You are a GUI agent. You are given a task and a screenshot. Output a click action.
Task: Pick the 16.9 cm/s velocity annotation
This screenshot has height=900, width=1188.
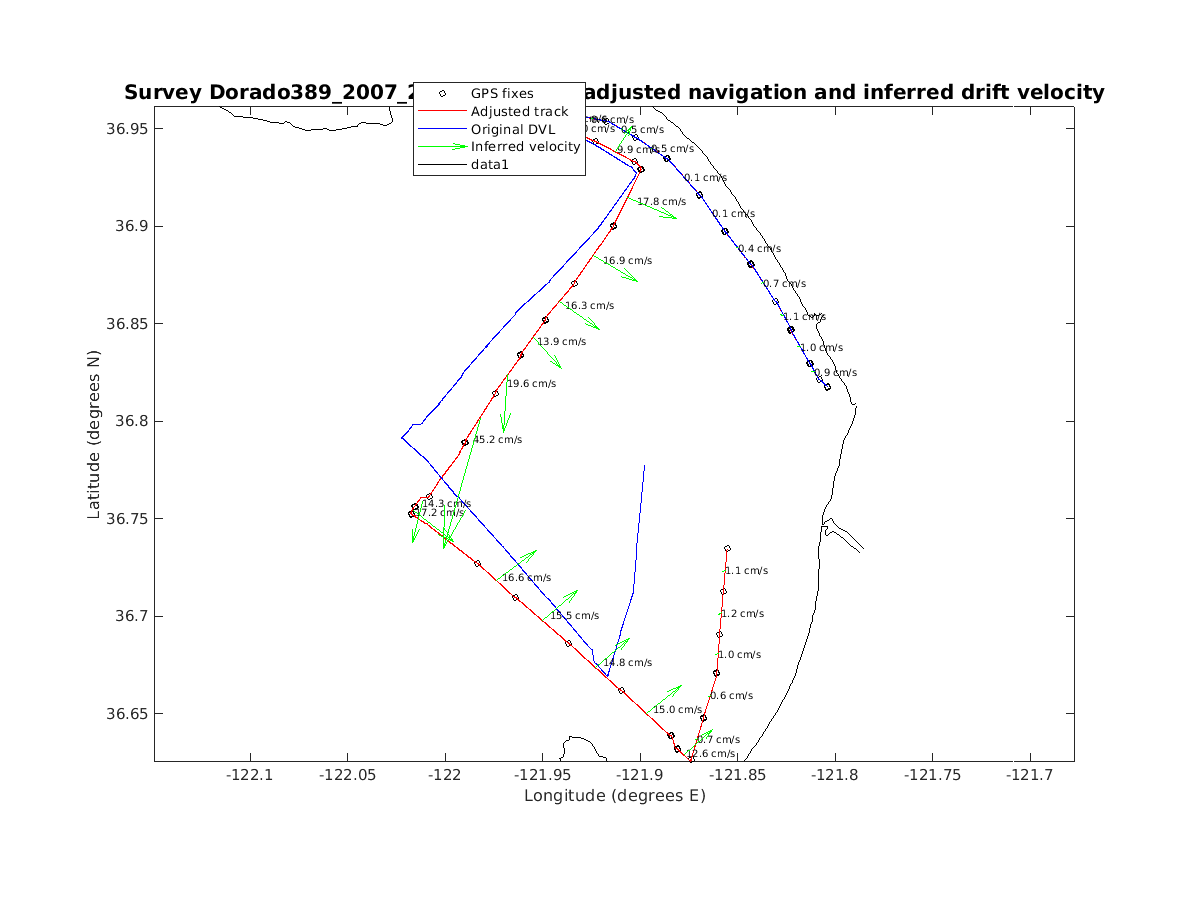pos(627,261)
